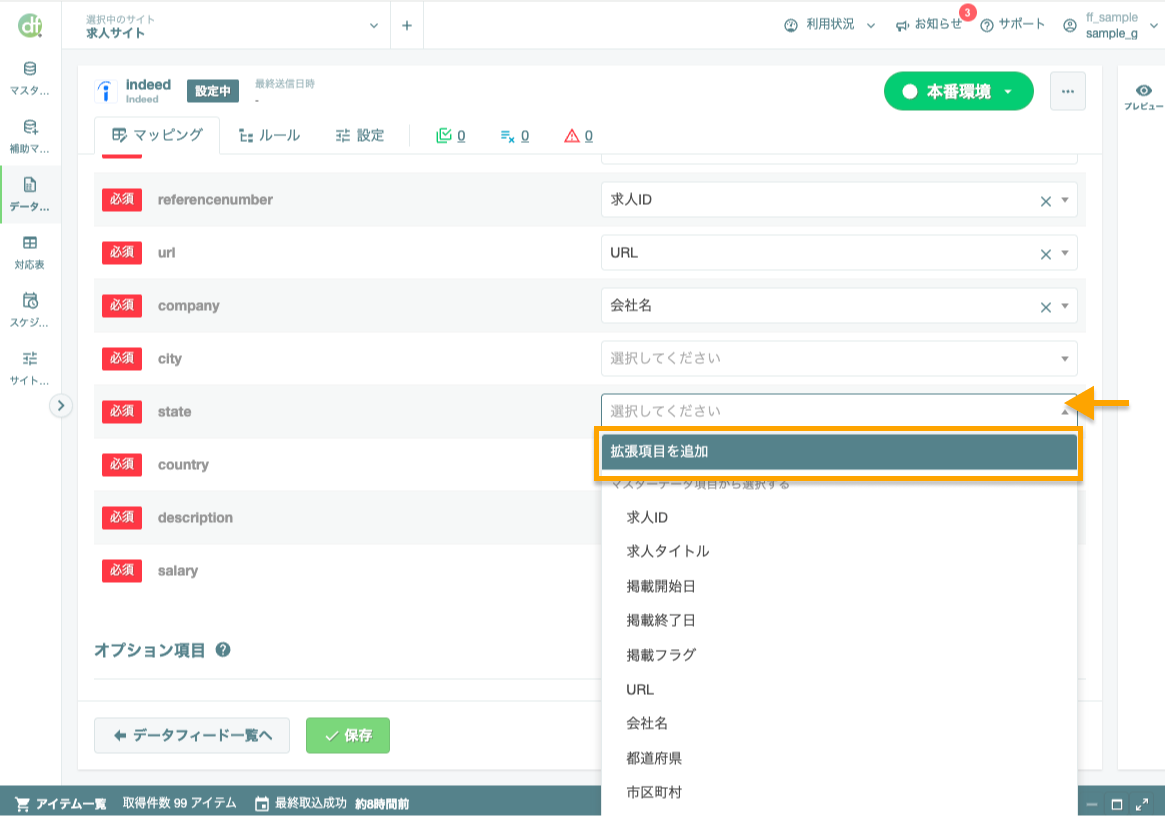Switch to the 設定 tab
The width and height of the screenshot is (1165, 816).
pos(360,135)
